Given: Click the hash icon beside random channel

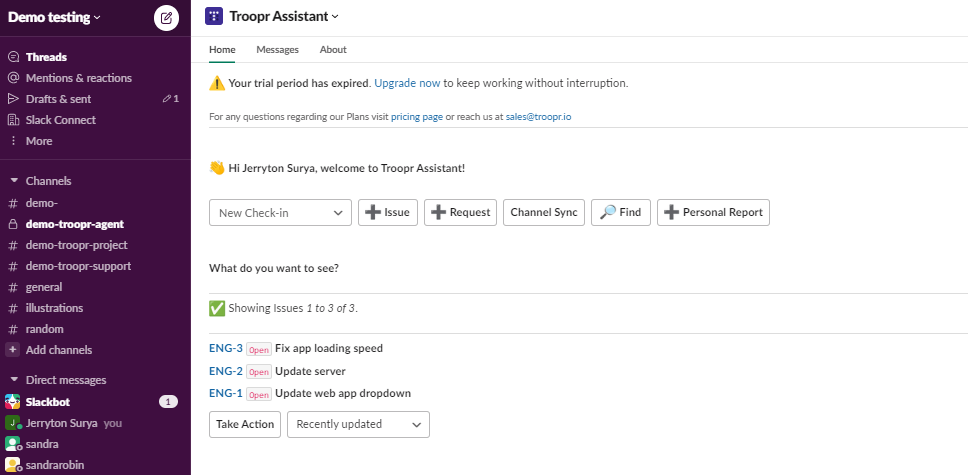Looking at the screenshot, I should 13,329.
